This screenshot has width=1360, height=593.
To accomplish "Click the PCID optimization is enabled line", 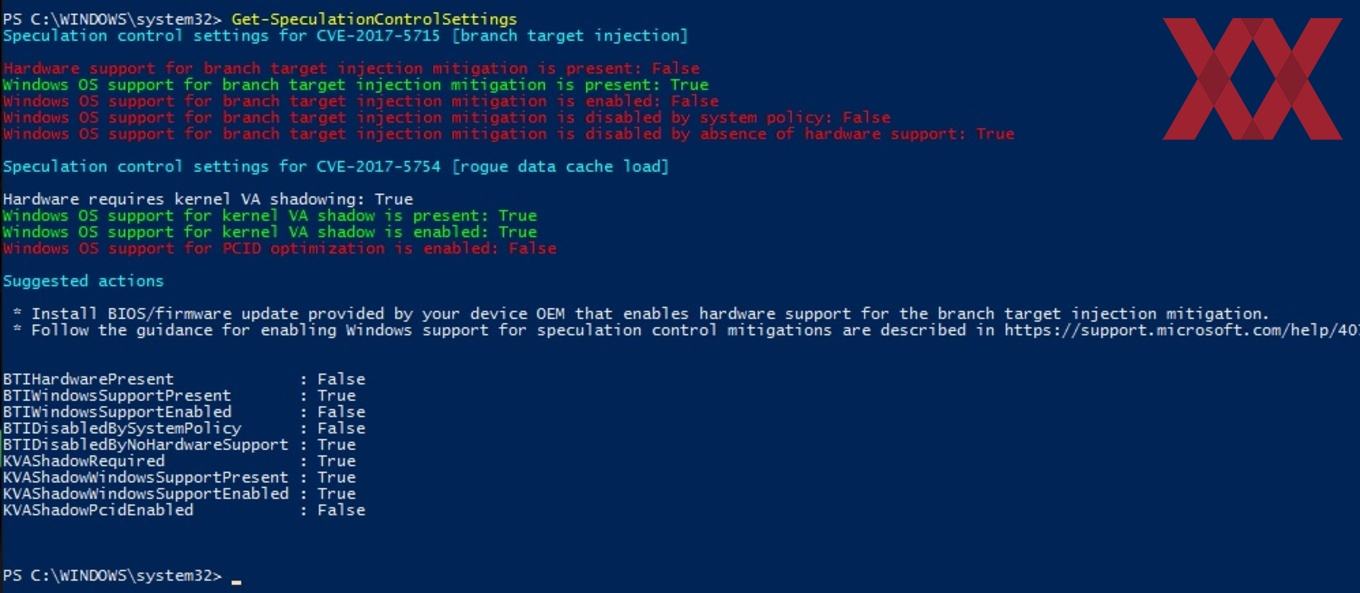I will [x=279, y=249].
